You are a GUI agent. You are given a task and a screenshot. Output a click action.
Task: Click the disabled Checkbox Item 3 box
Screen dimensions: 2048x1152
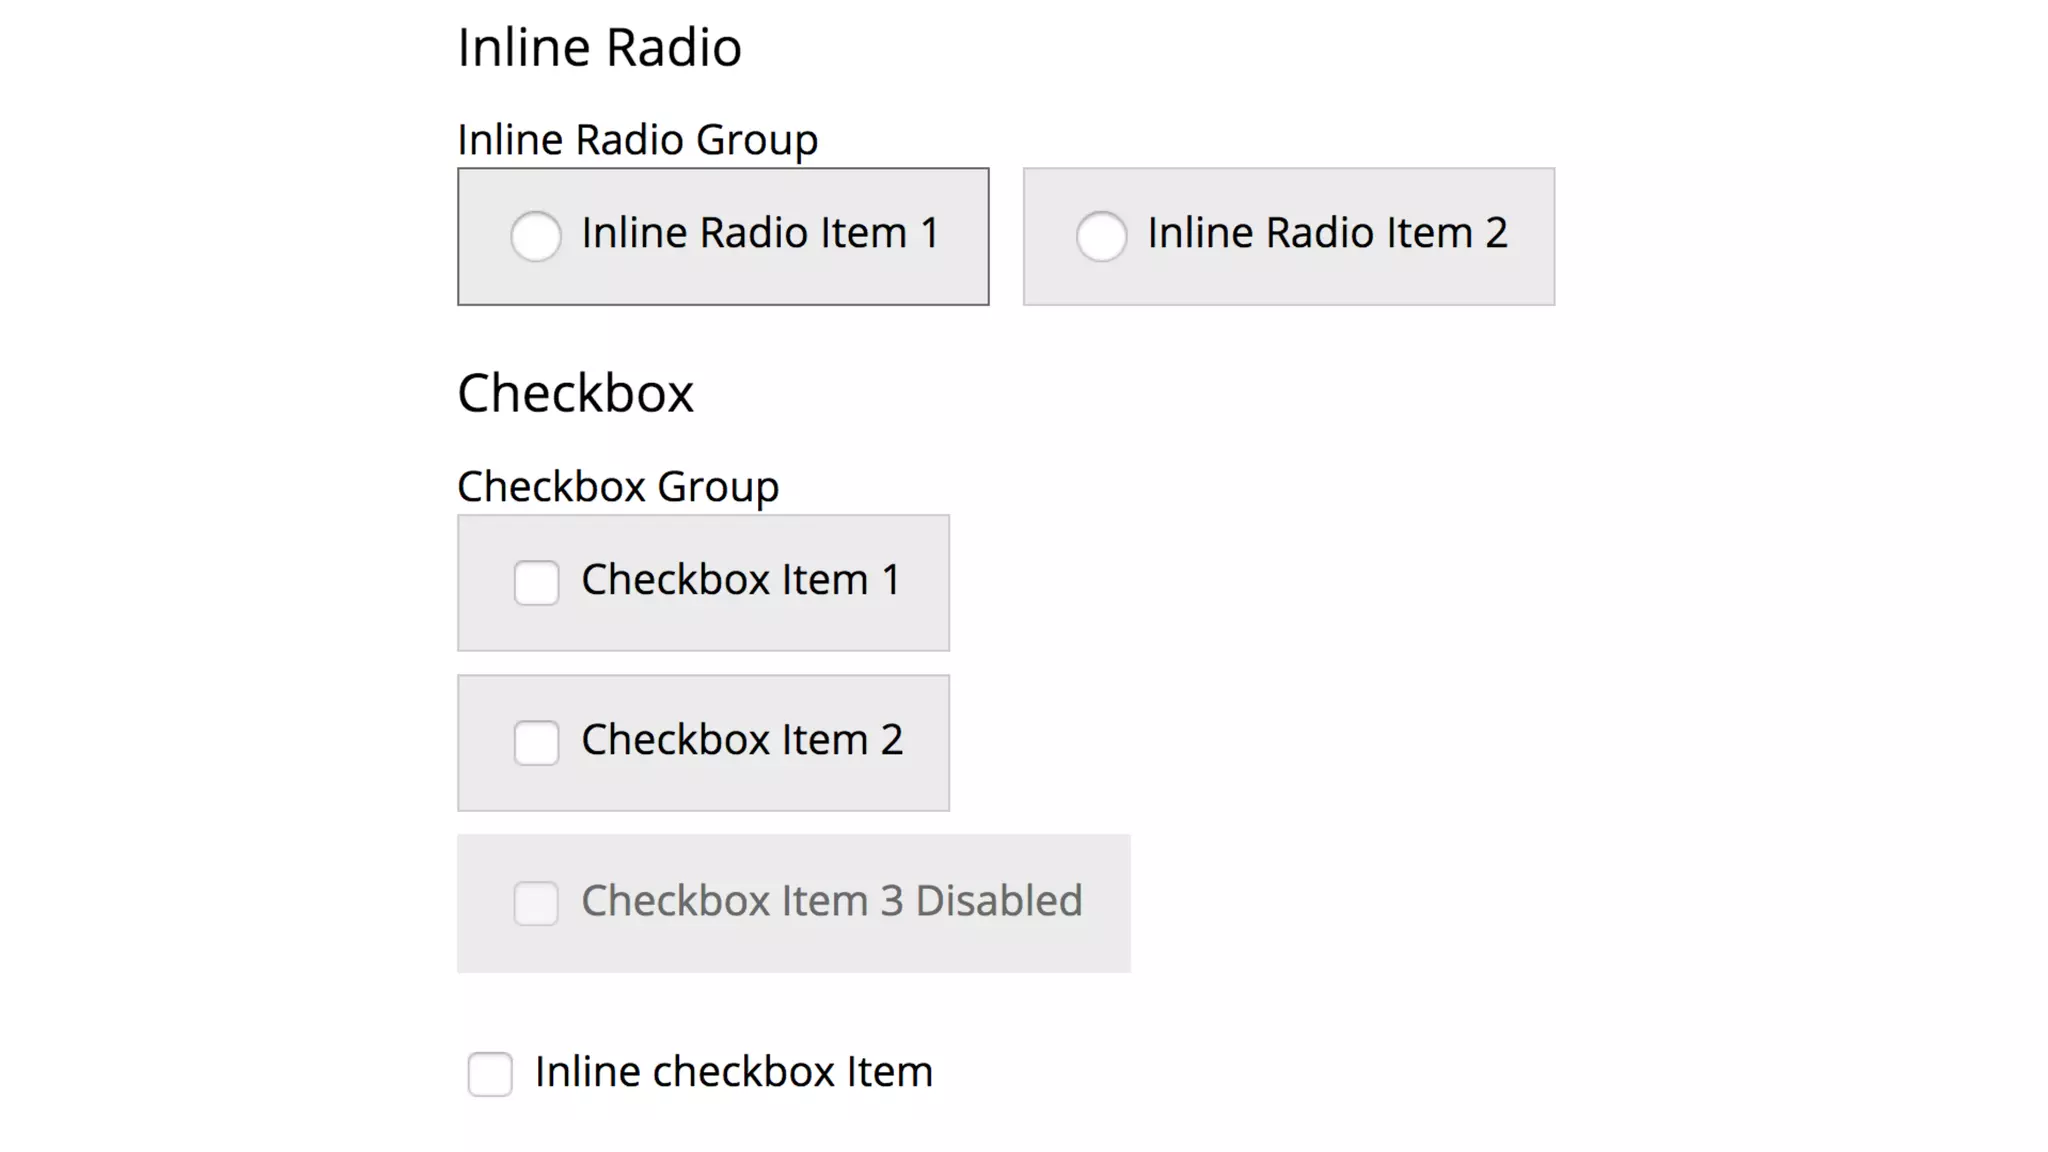[536, 903]
